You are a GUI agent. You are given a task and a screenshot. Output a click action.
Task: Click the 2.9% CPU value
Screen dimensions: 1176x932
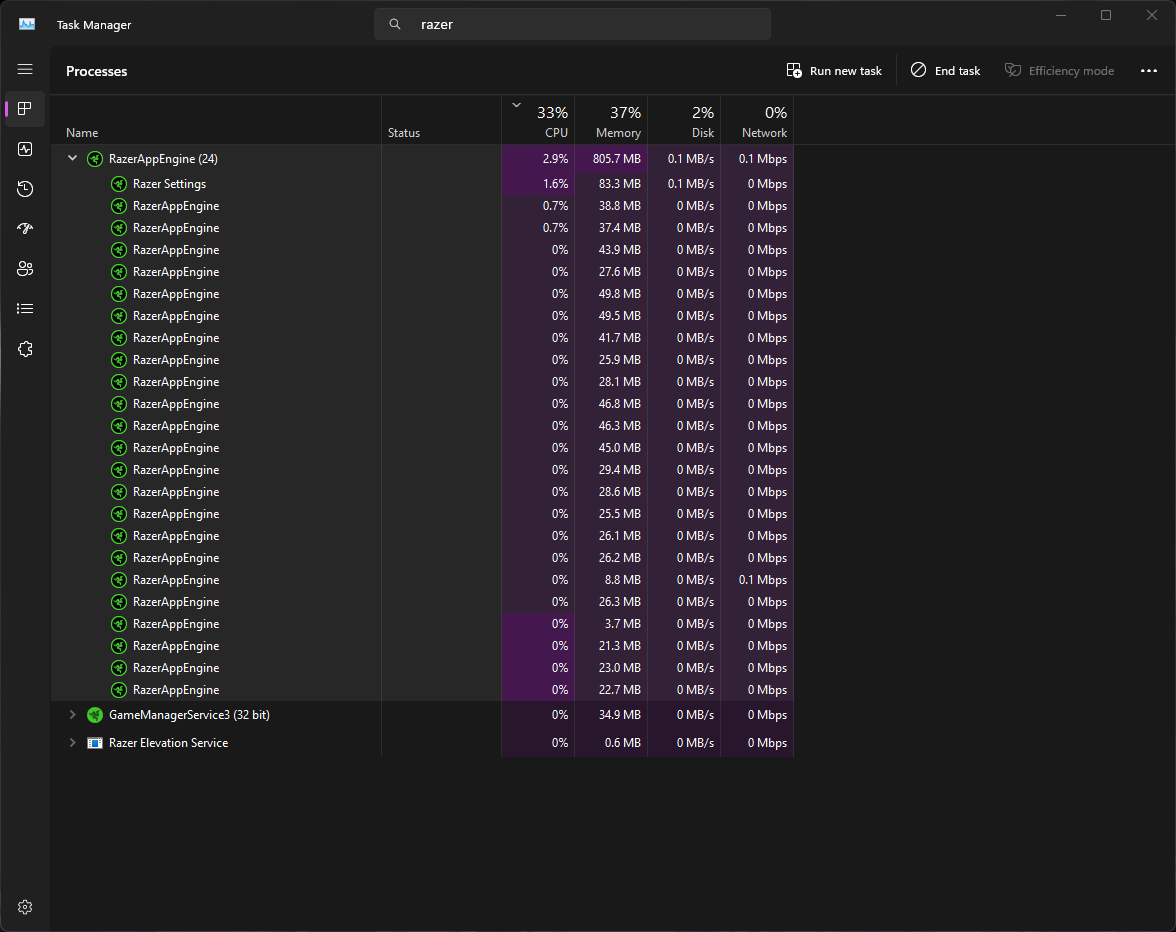[x=555, y=159]
